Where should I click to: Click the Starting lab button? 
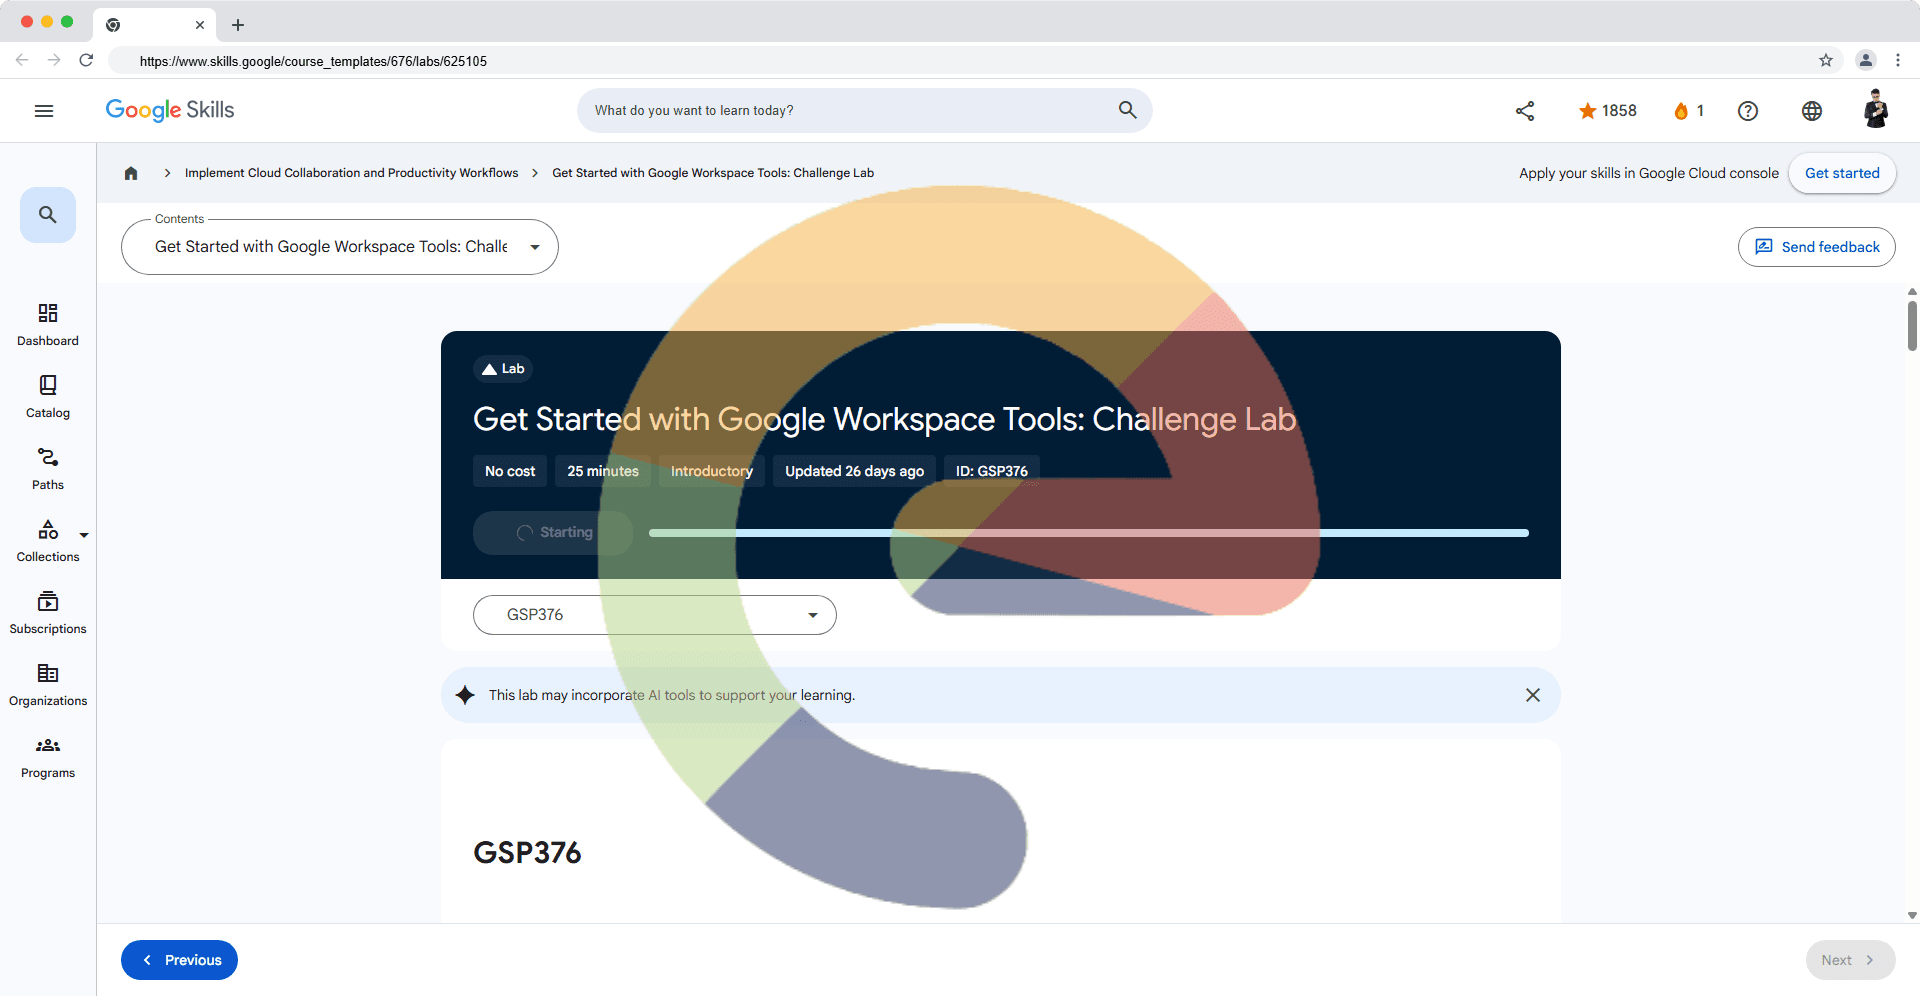coord(553,533)
